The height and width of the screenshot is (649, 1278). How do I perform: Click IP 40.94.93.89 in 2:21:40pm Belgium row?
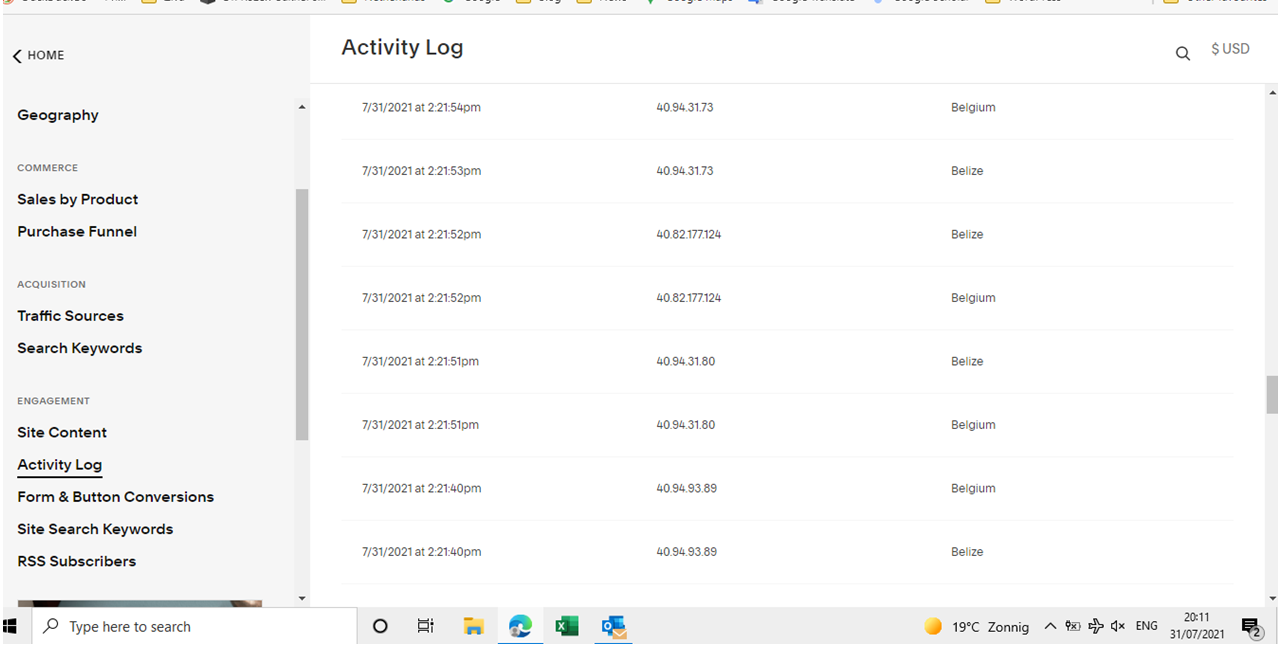pyautogui.click(x=687, y=488)
